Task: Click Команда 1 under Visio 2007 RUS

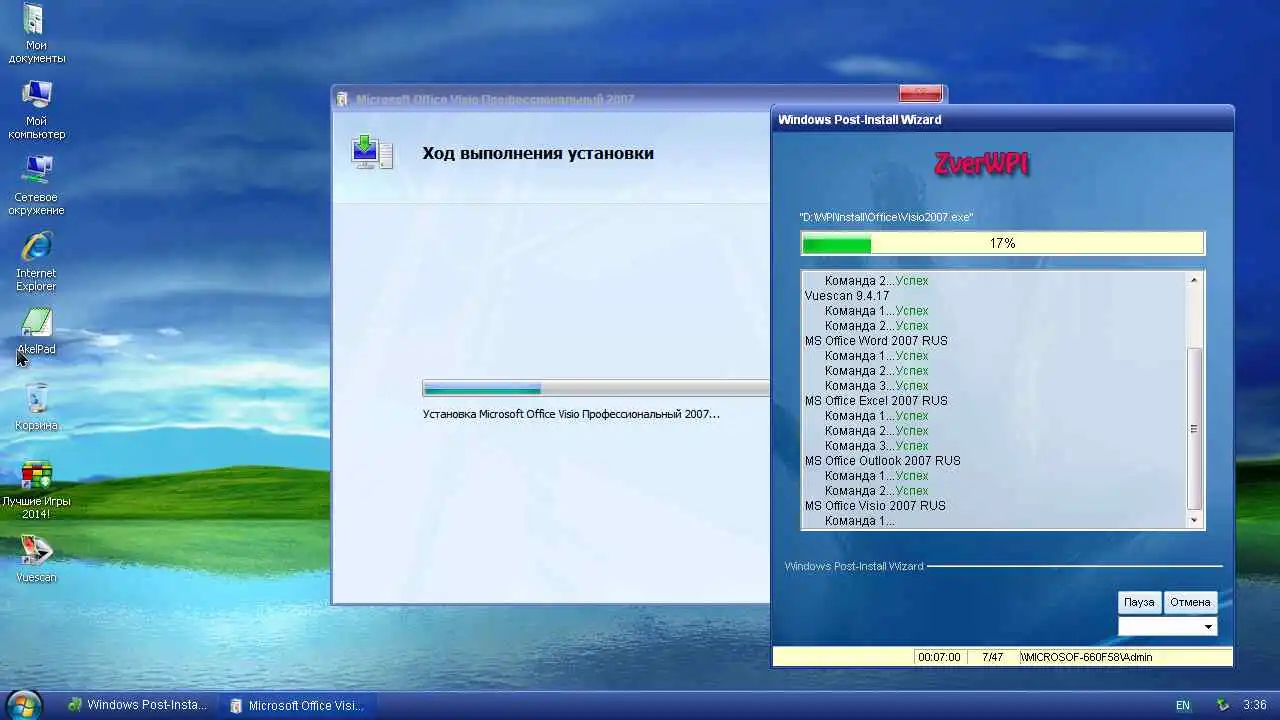Action: (x=860, y=521)
